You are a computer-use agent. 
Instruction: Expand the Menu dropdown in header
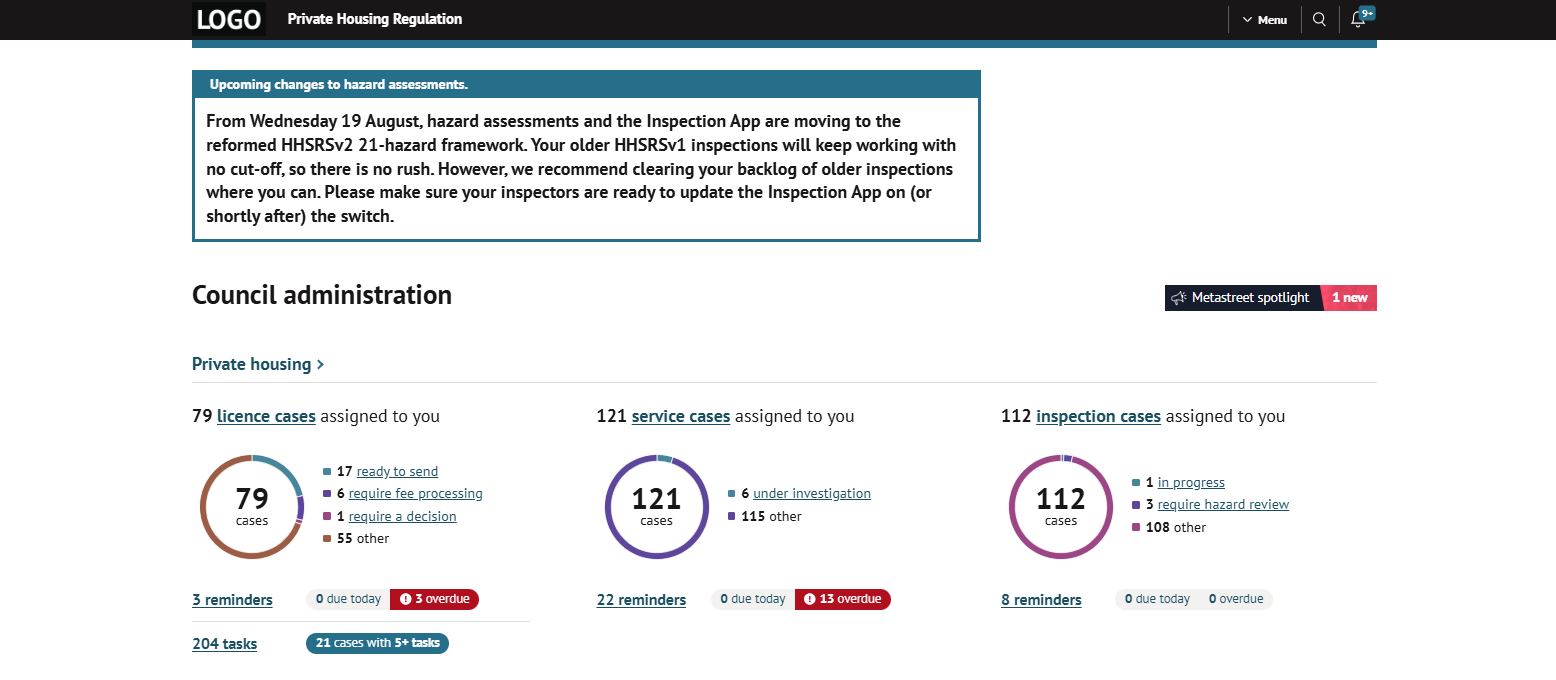[x=1264, y=19]
